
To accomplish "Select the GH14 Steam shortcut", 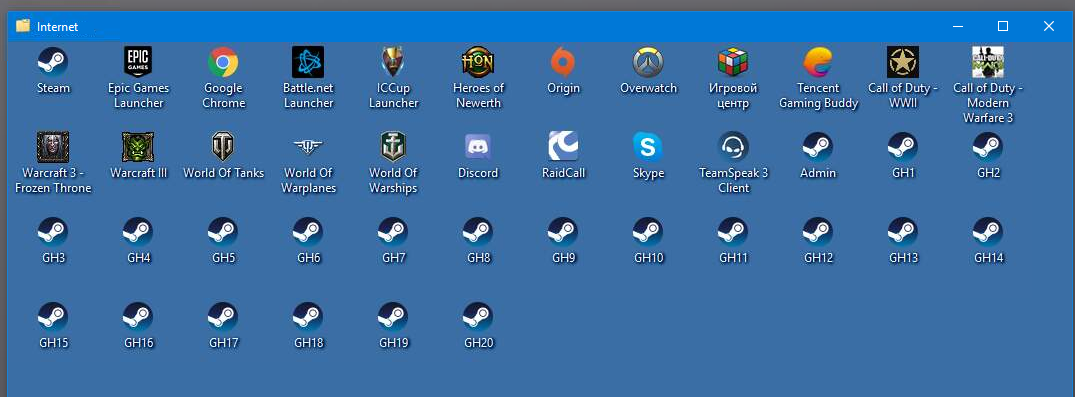I will point(988,232).
